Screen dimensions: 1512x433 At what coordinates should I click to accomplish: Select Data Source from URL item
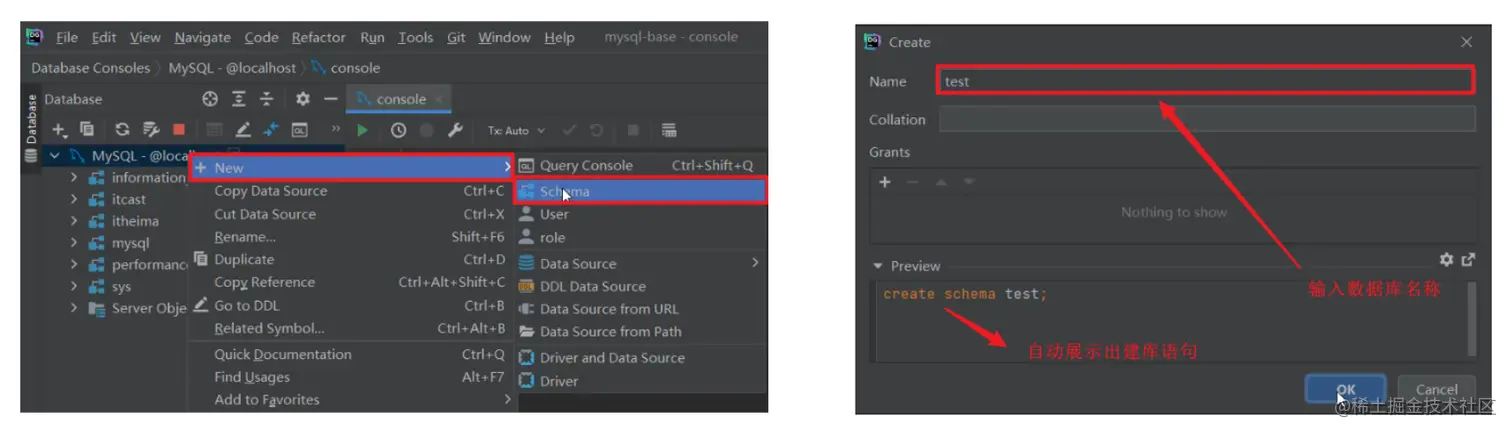point(640,309)
